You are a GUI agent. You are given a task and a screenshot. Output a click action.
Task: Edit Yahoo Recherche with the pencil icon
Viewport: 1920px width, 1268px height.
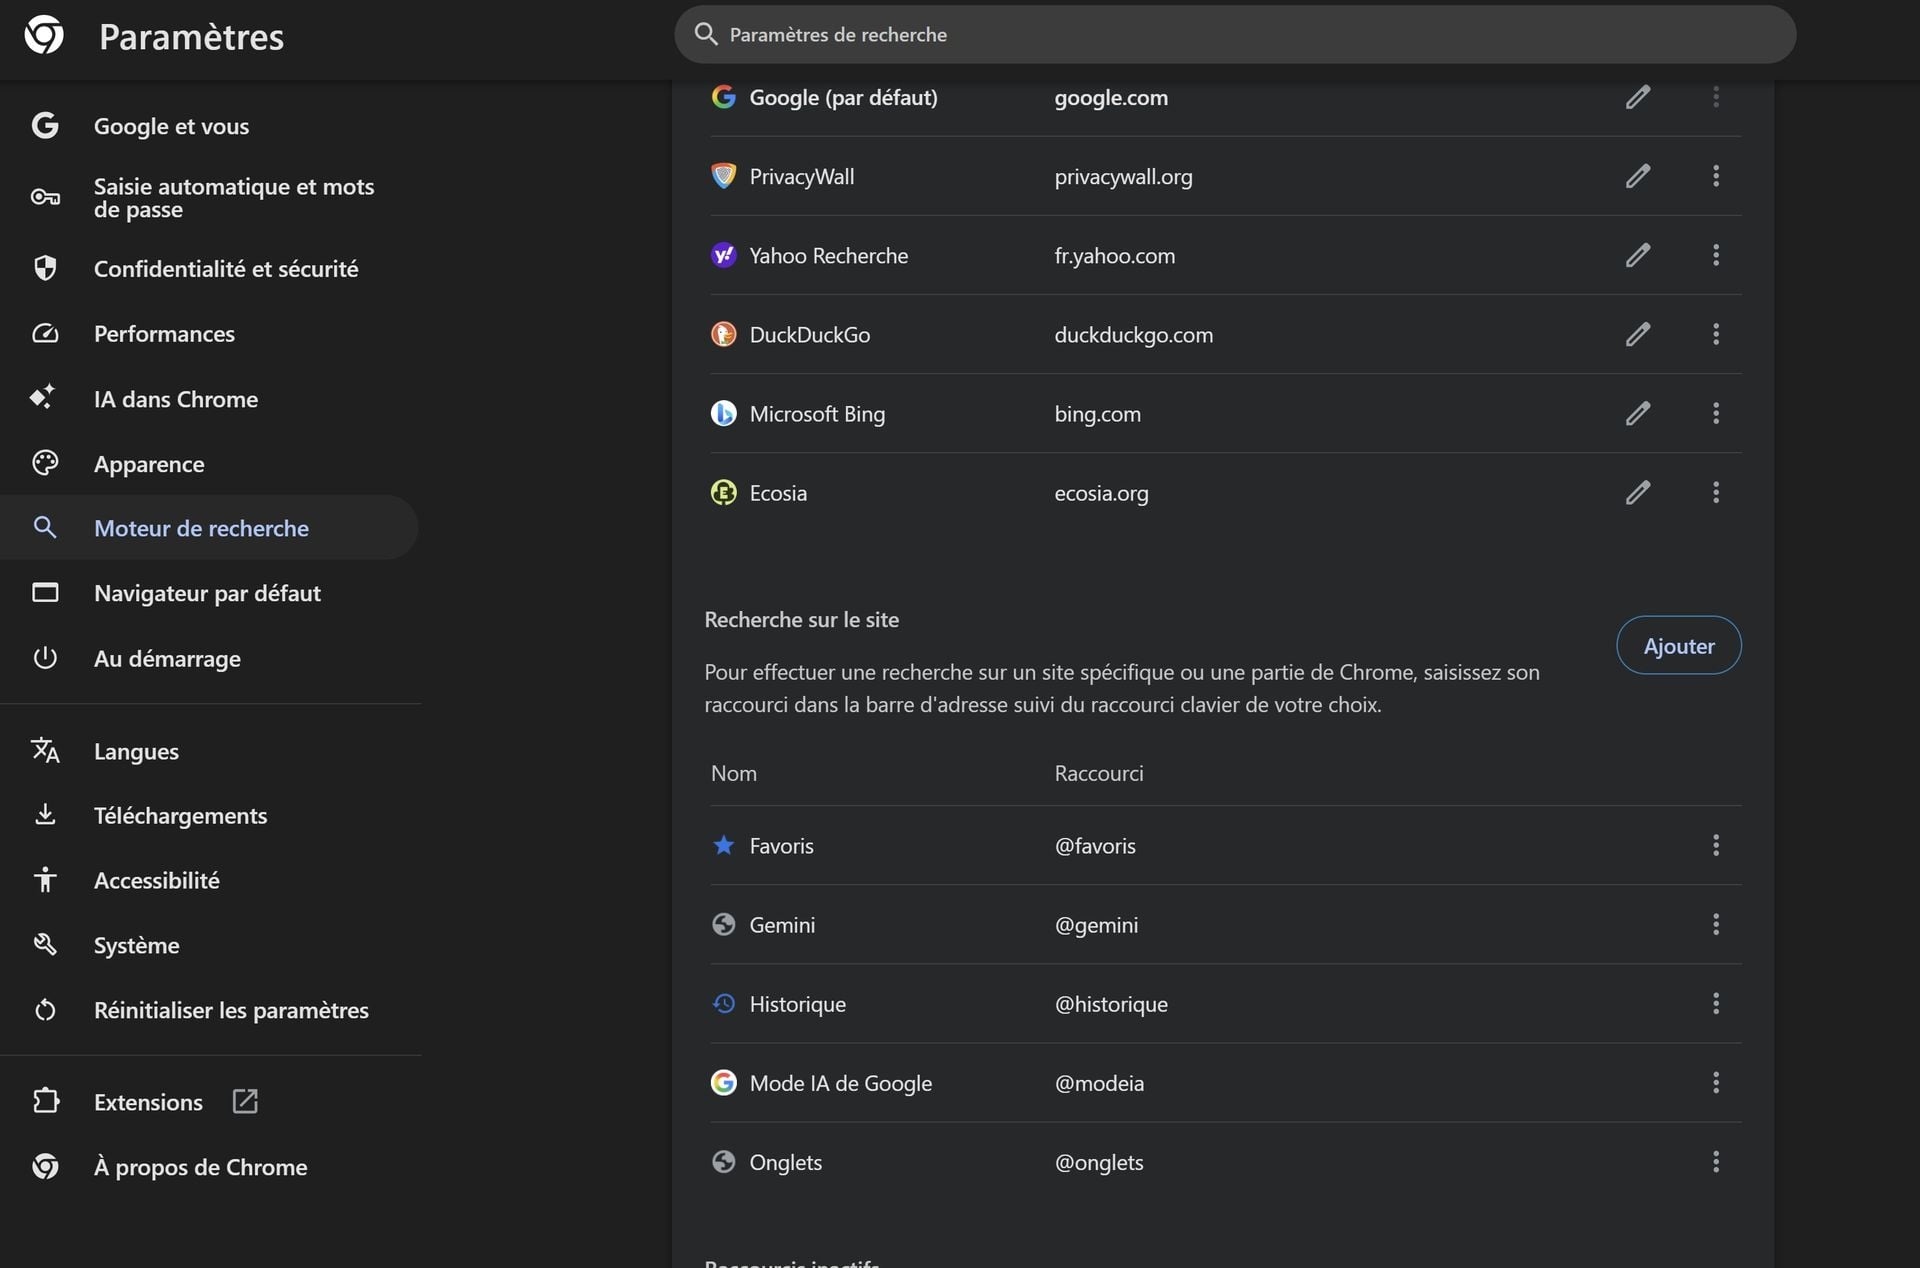[x=1637, y=255]
